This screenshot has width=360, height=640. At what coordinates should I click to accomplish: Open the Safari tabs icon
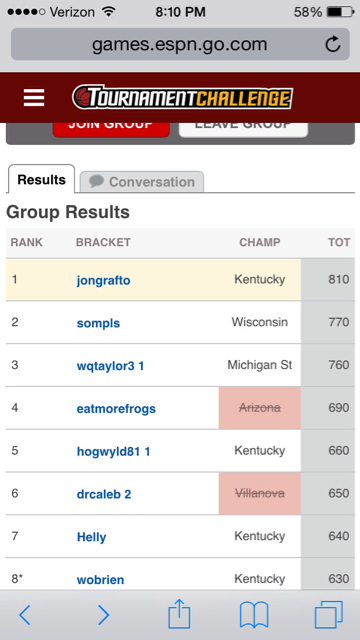329,615
